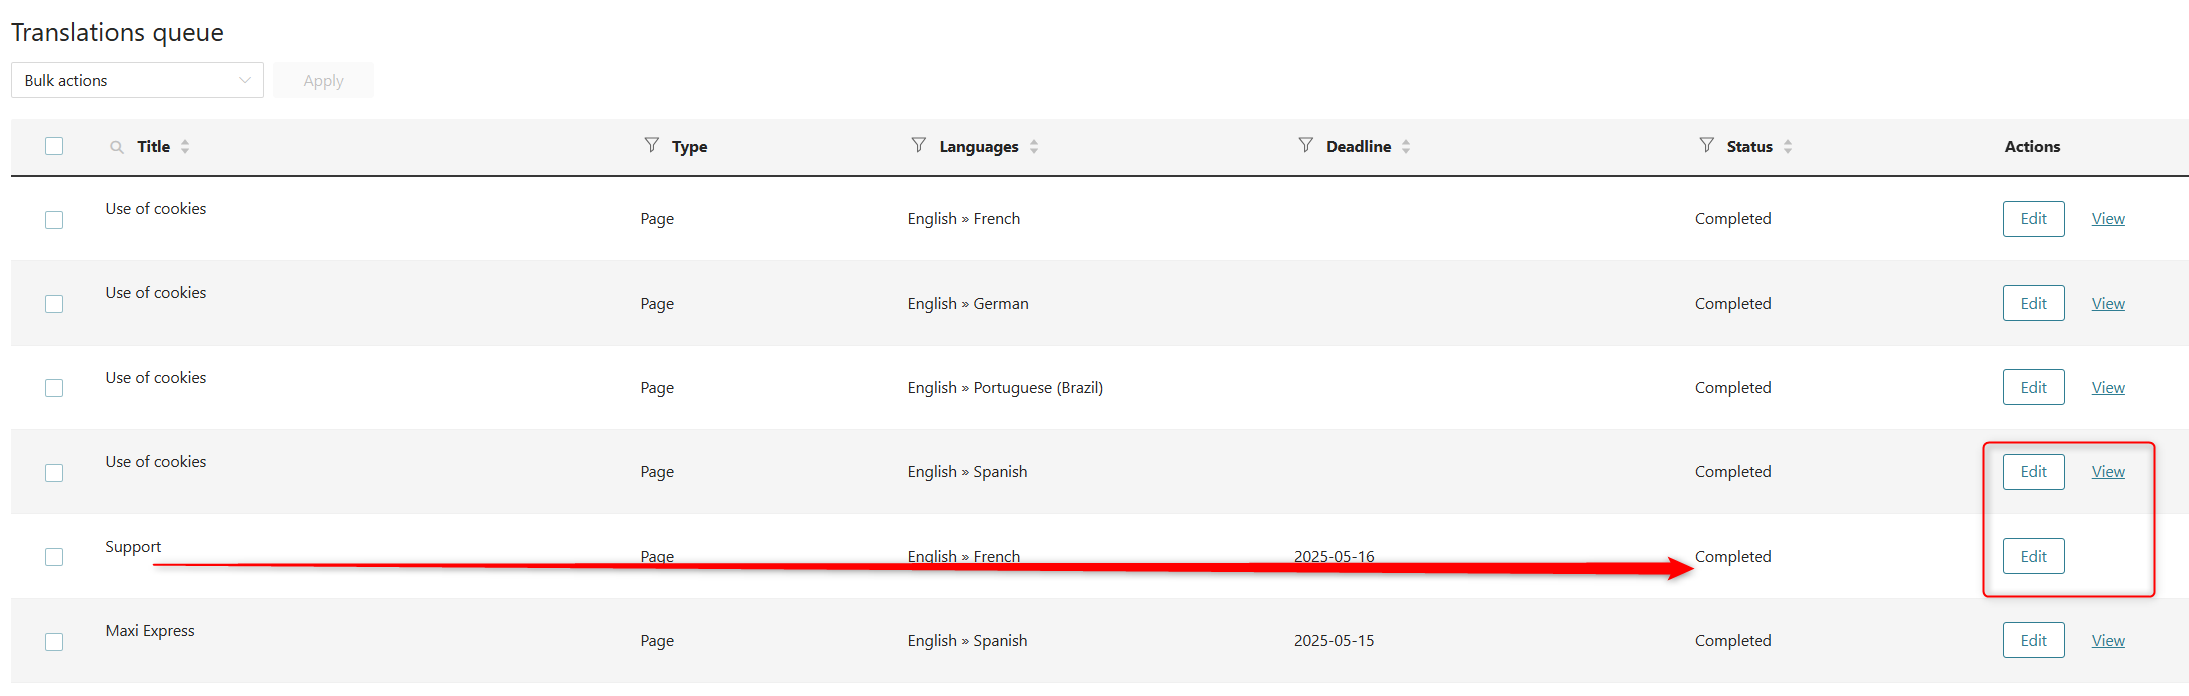Screen dimensions: 2189x696
Task: Click the Title column header label
Action: [x=154, y=146]
